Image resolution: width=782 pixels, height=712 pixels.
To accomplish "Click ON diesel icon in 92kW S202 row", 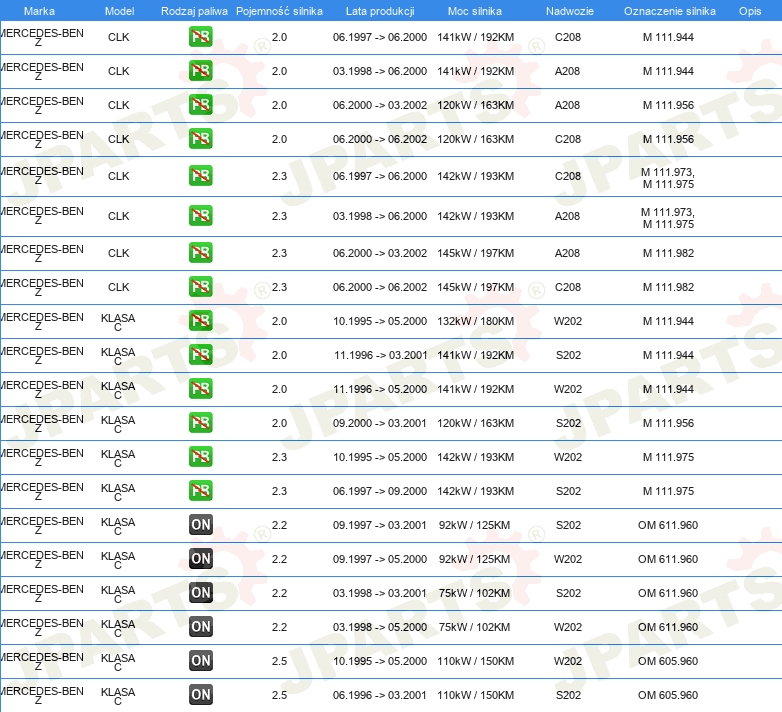I will [201, 525].
